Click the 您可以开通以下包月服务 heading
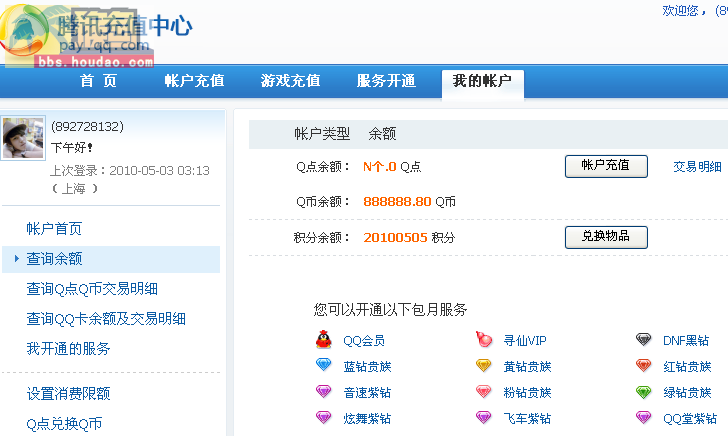728x436 pixels. tap(390, 309)
